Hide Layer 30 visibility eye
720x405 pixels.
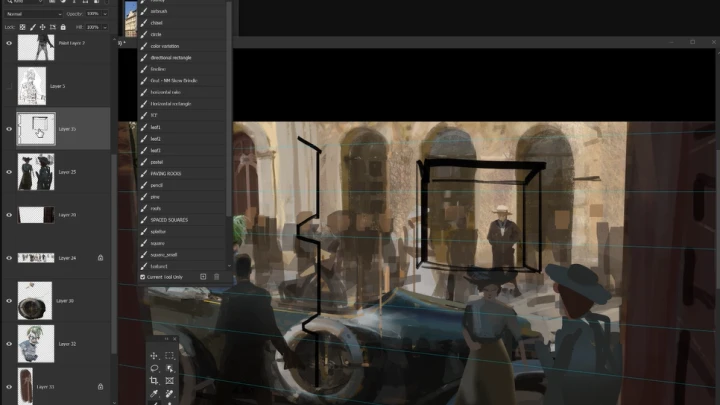[x=9, y=301]
